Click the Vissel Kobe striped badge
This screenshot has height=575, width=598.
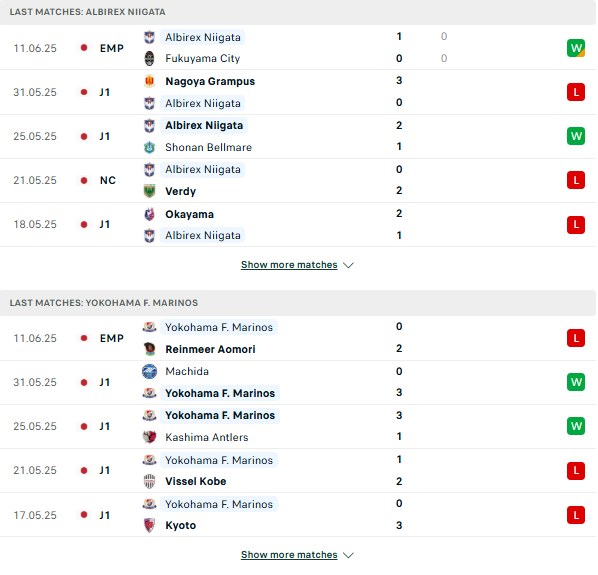click(150, 481)
